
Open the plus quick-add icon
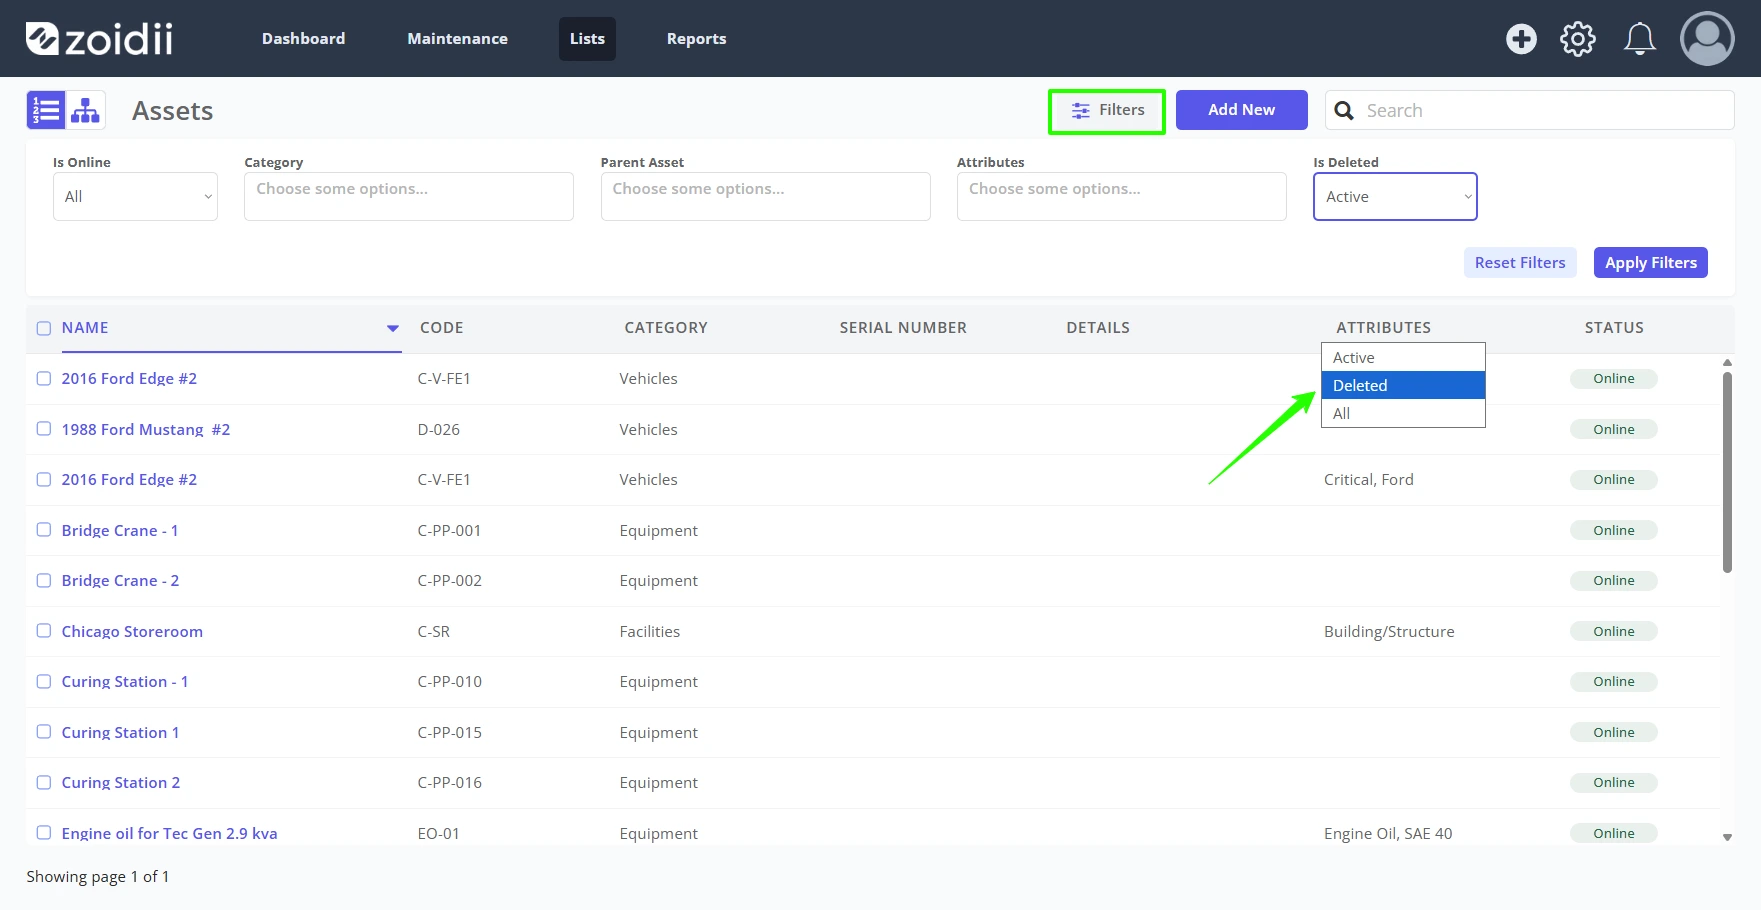[x=1521, y=39]
